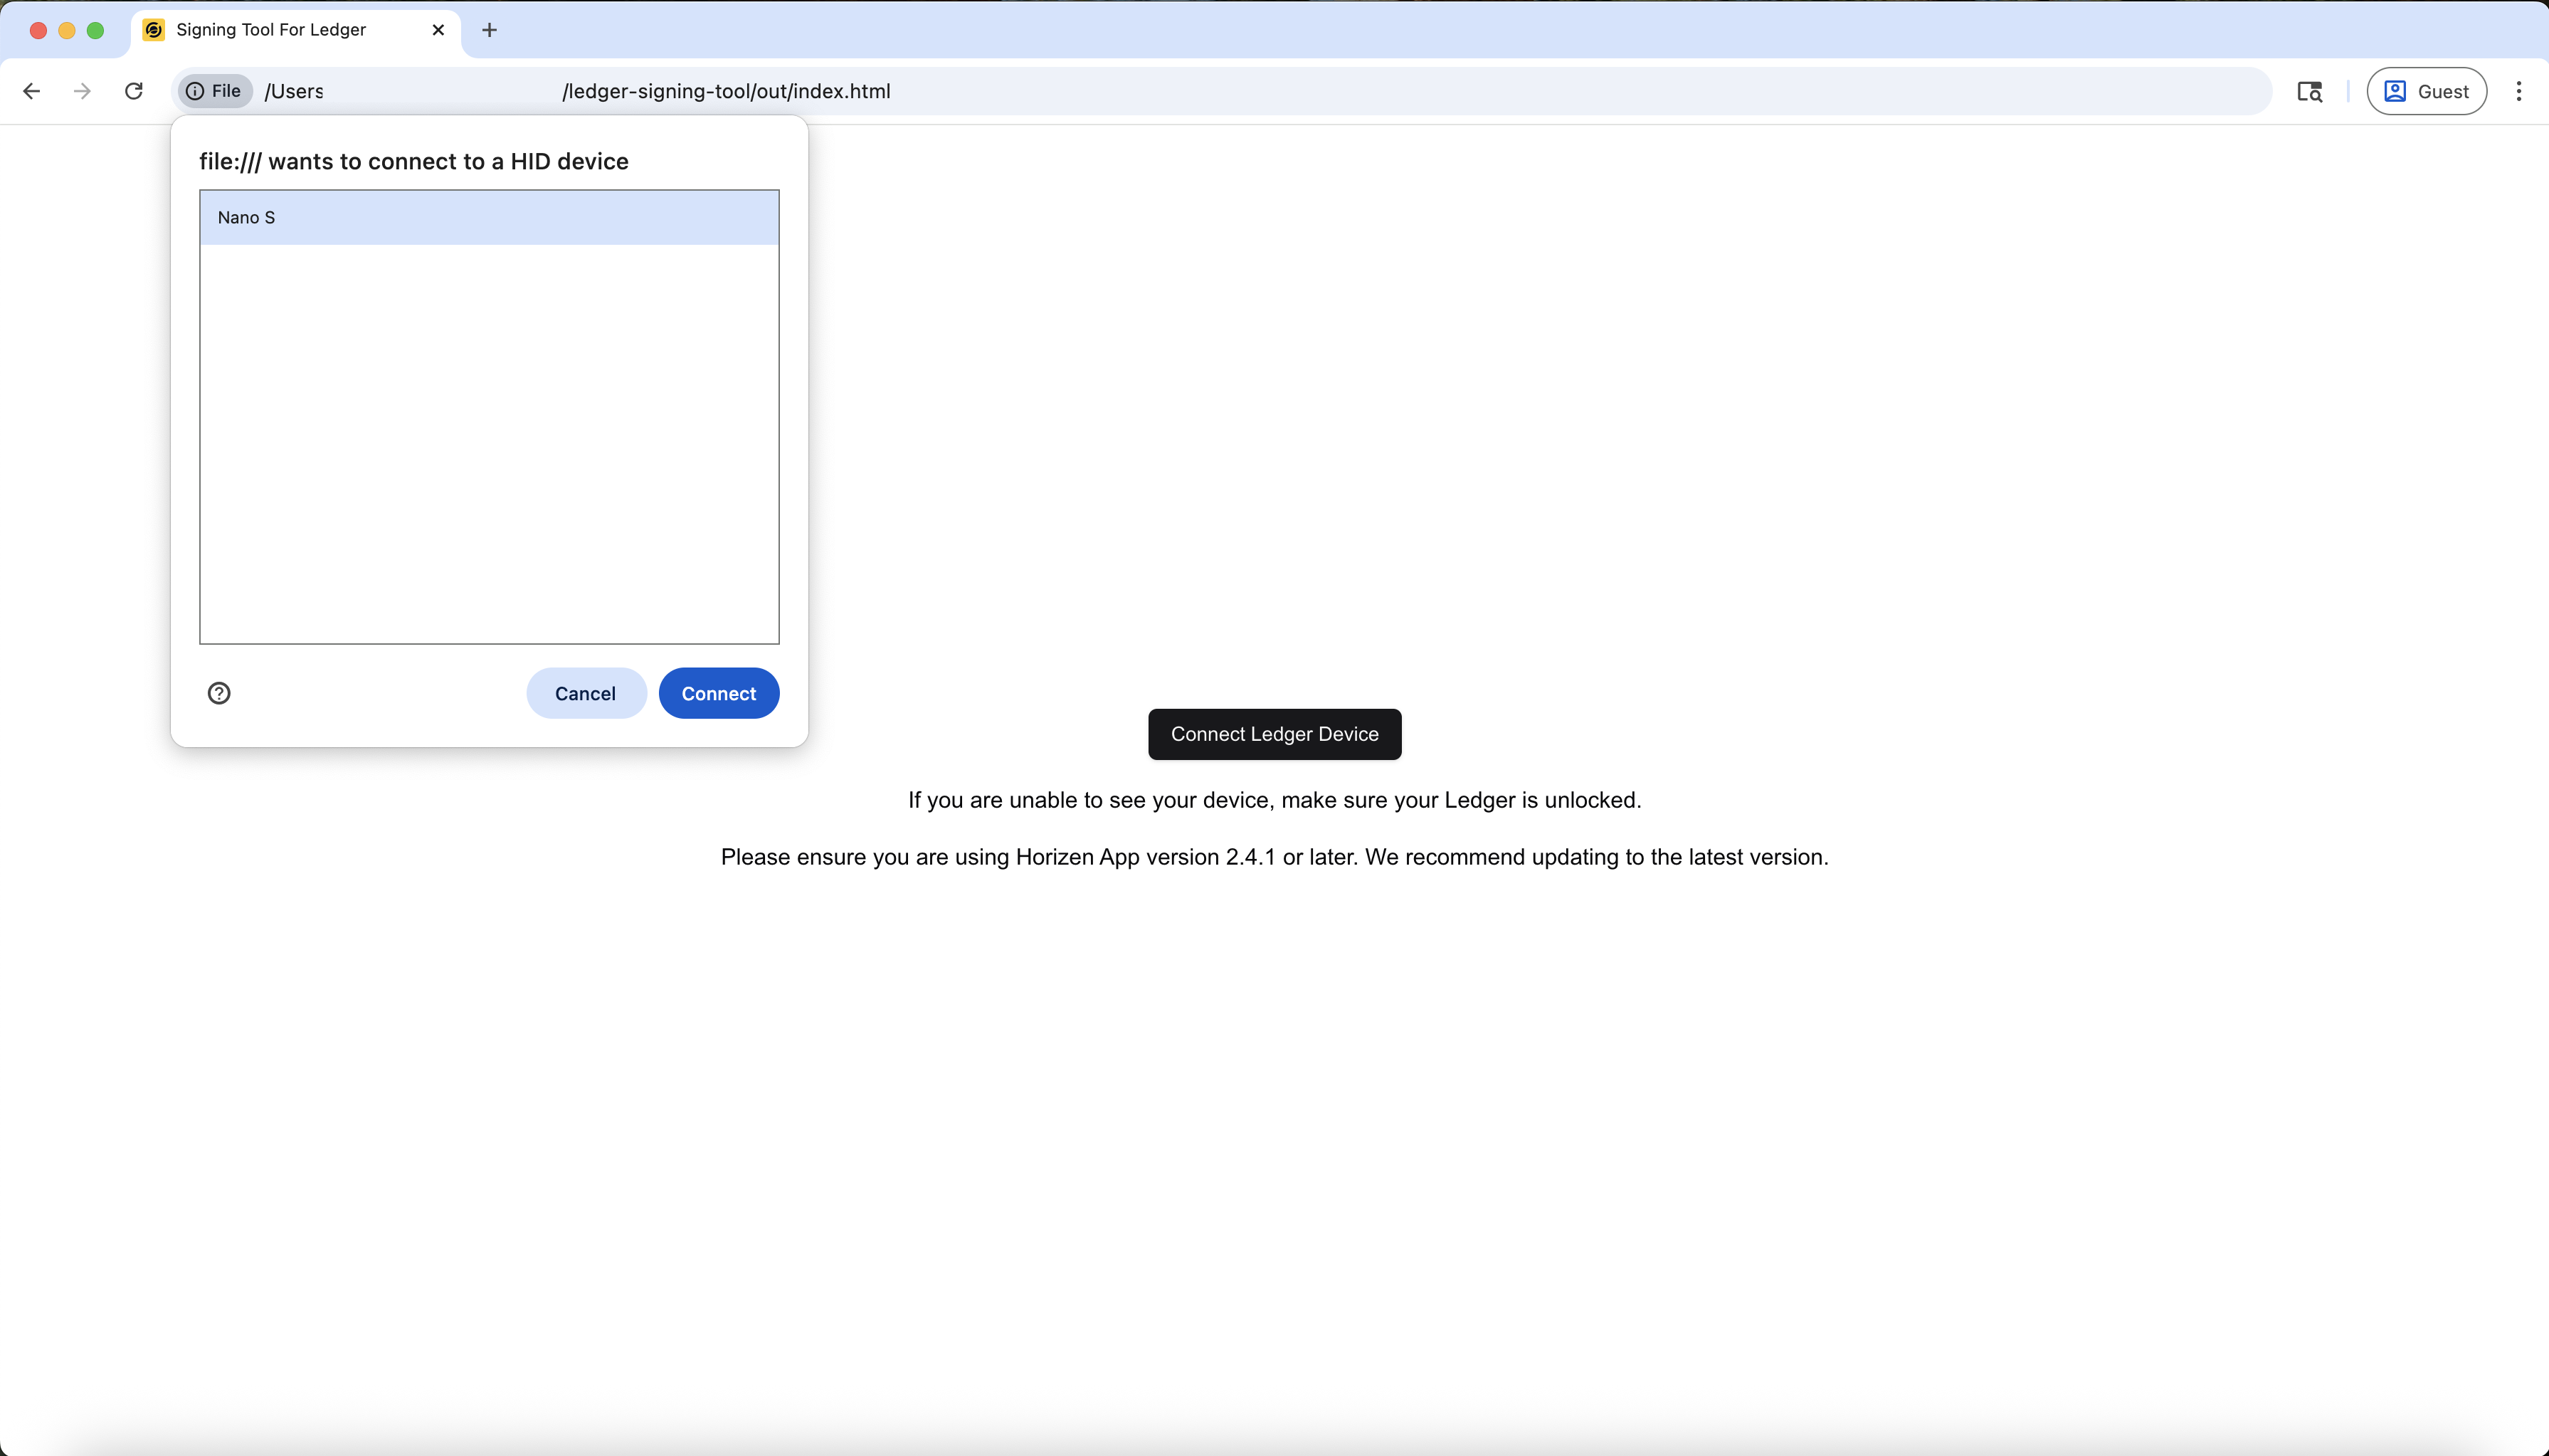Open the side search panel icon
Image resolution: width=2549 pixels, height=1456 pixels.
pos(2311,91)
